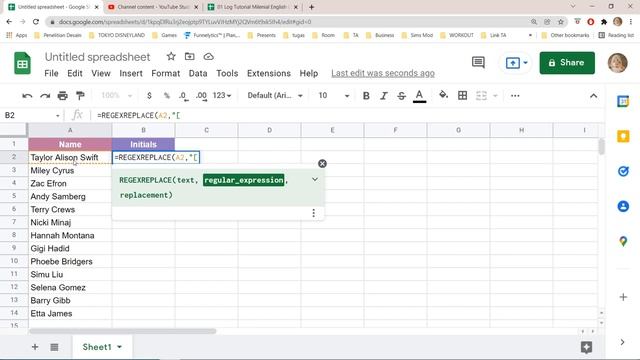The image size is (640, 360).
Task: Reload the page with browser refresh button
Action: [36, 22]
